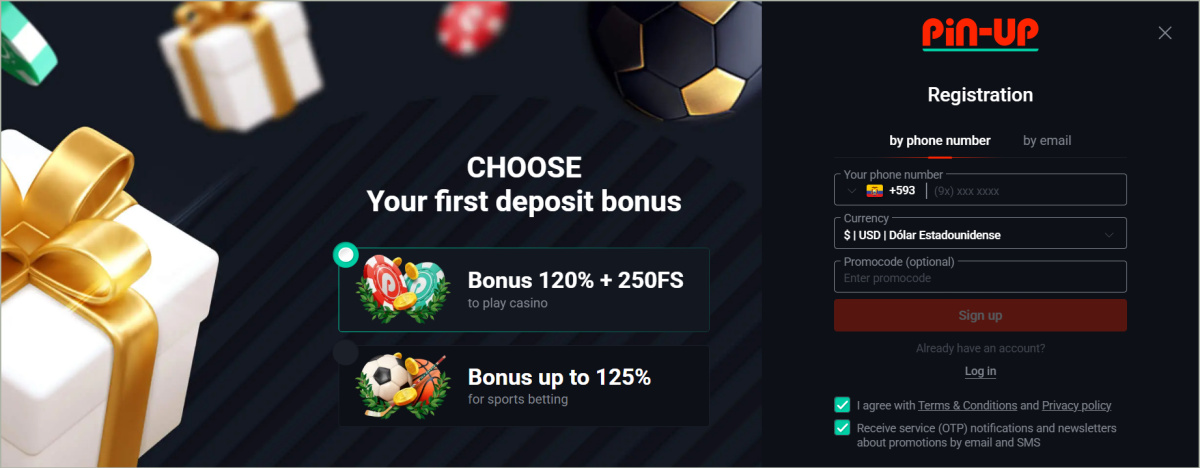Select the by phone number tab

(940, 141)
